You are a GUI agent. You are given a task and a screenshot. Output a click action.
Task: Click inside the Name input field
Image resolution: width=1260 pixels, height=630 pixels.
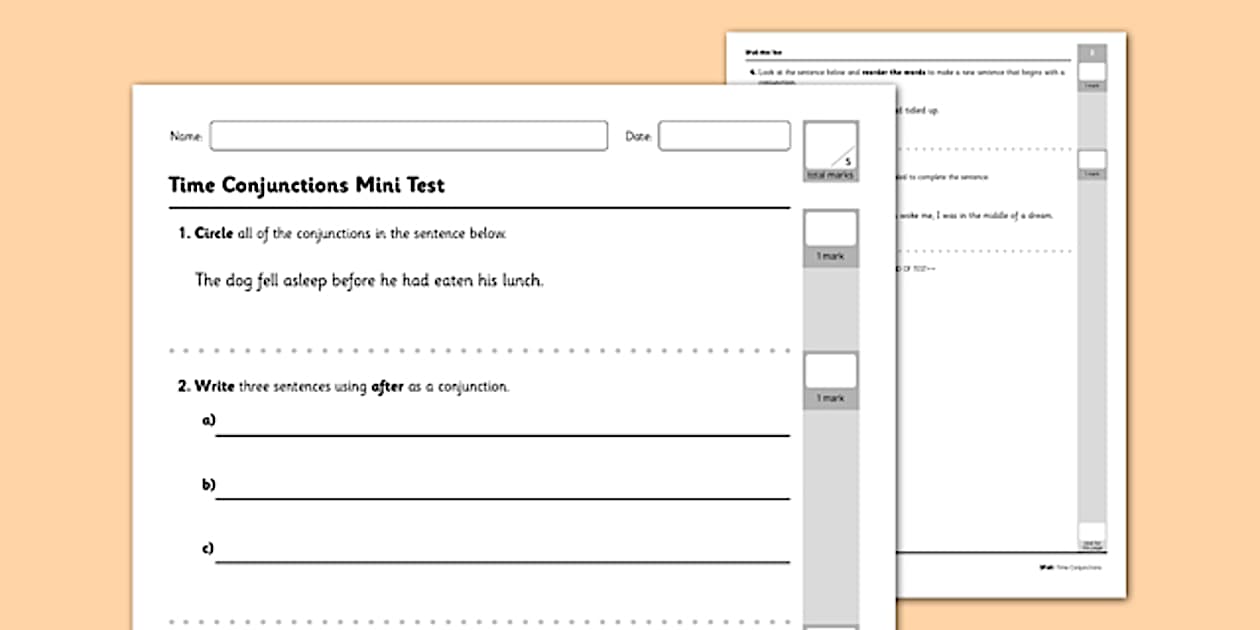click(408, 136)
